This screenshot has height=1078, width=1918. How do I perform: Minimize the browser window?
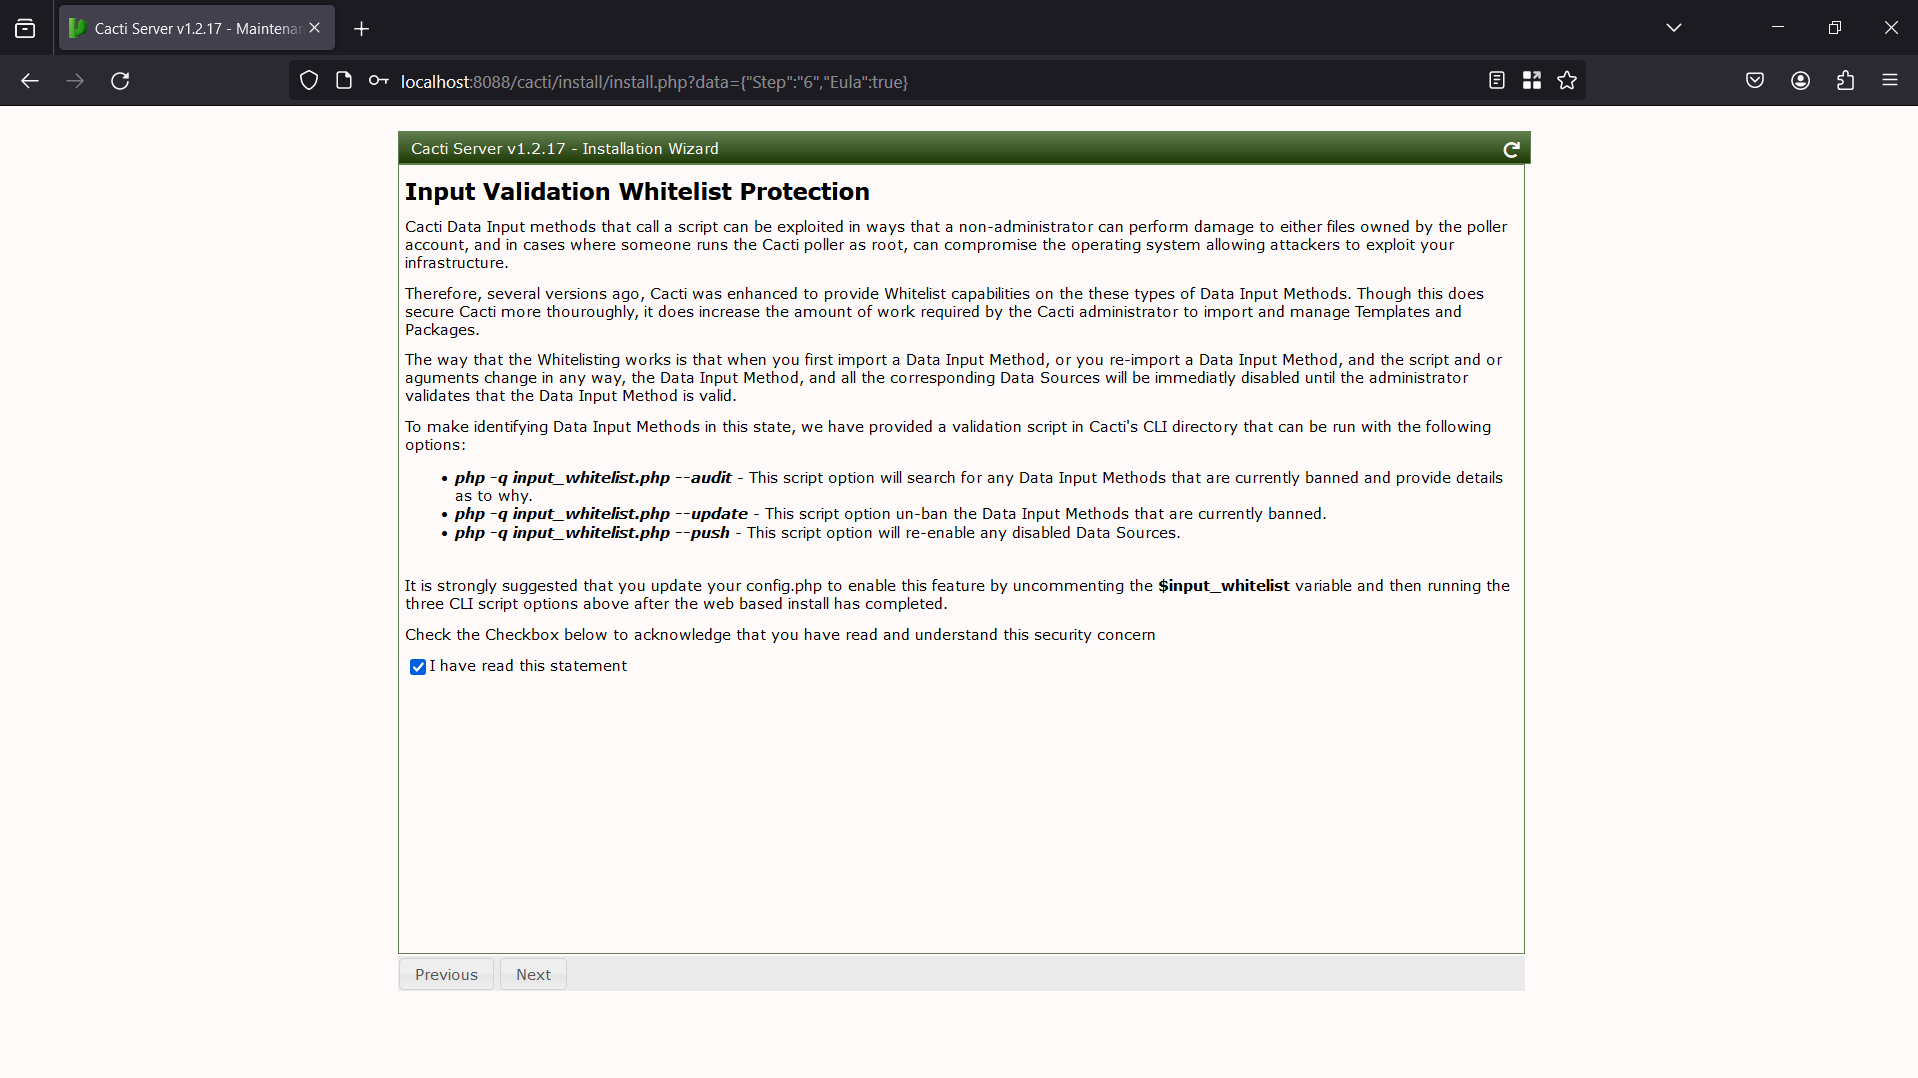[x=1778, y=28]
